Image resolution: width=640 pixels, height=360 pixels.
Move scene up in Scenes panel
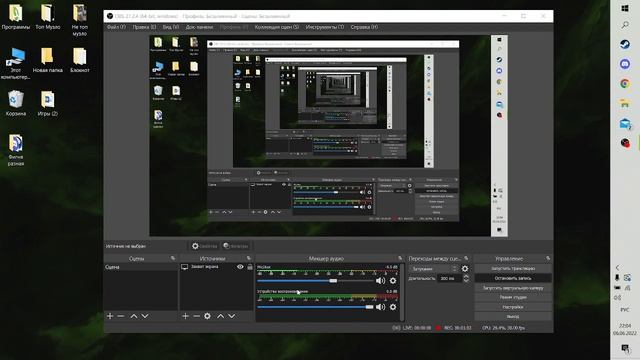(133, 316)
